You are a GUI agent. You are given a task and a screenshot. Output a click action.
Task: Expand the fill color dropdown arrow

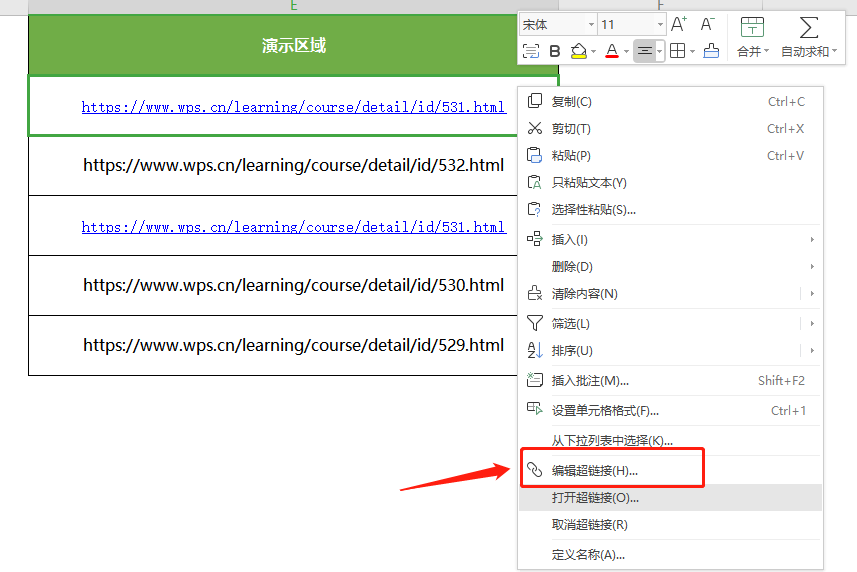coord(594,51)
